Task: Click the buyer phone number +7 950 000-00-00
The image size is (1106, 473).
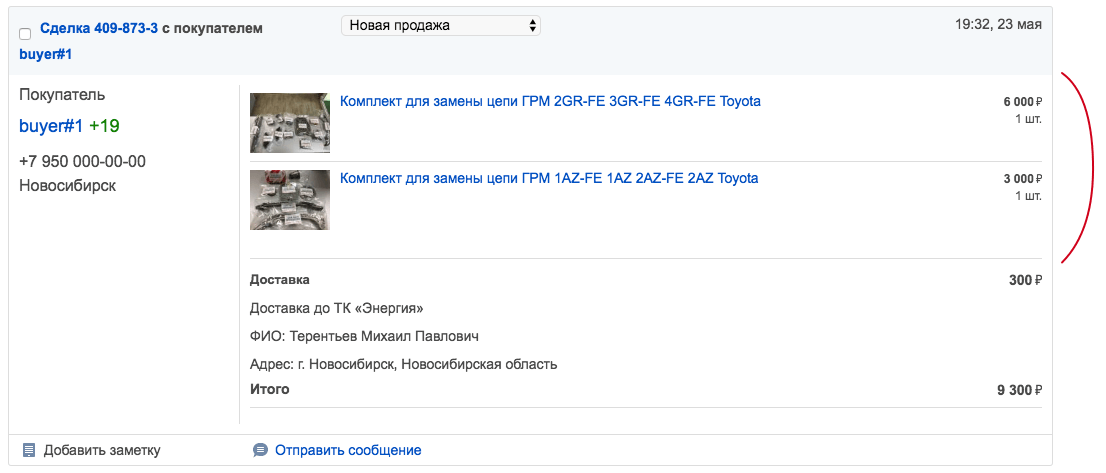Action: 83,161
